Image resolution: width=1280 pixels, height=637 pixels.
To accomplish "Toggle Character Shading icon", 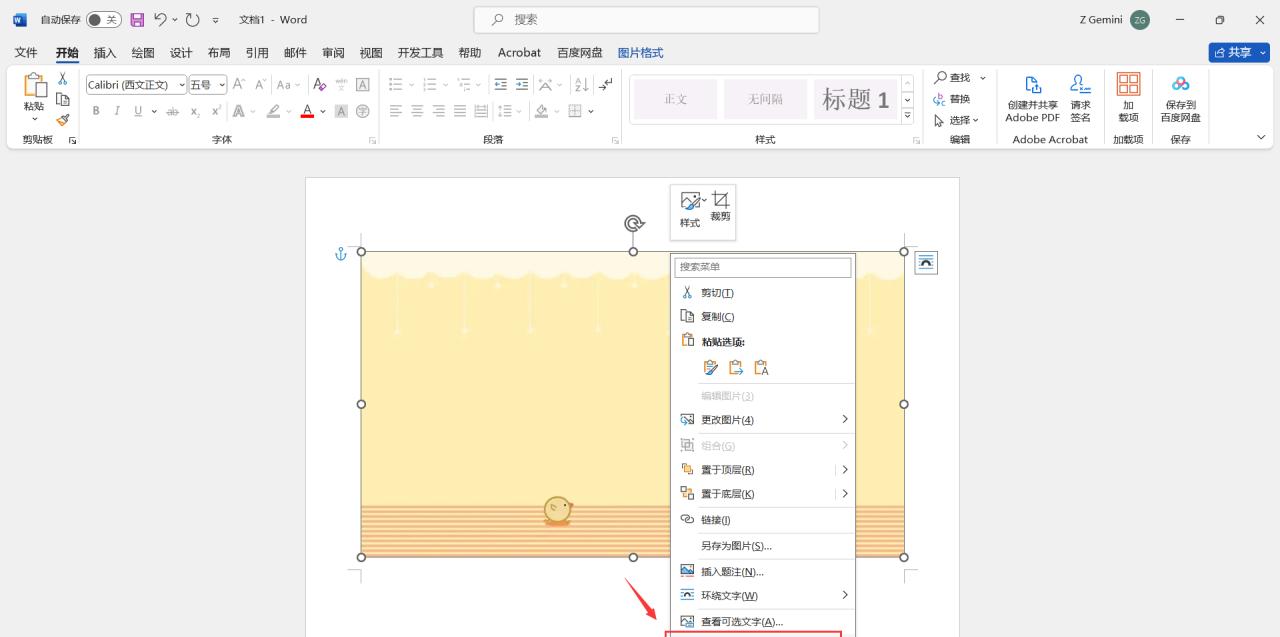I will point(341,111).
